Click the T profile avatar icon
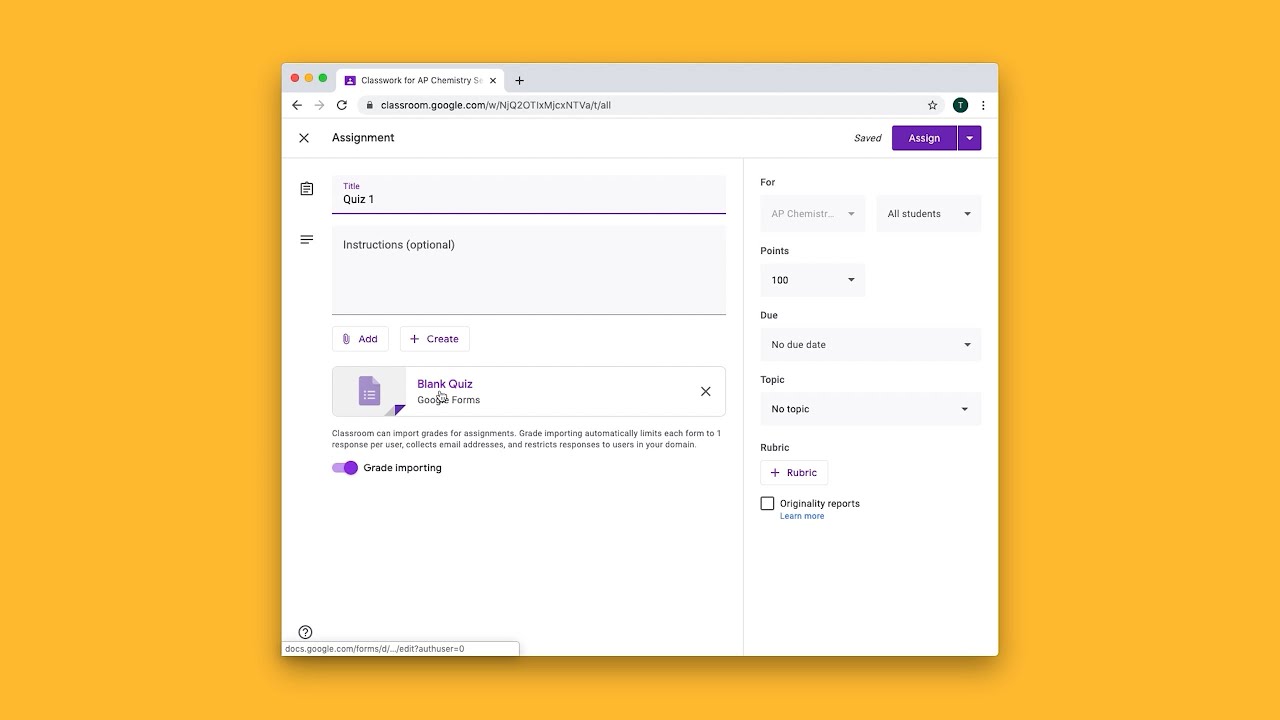 pyautogui.click(x=960, y=105)
